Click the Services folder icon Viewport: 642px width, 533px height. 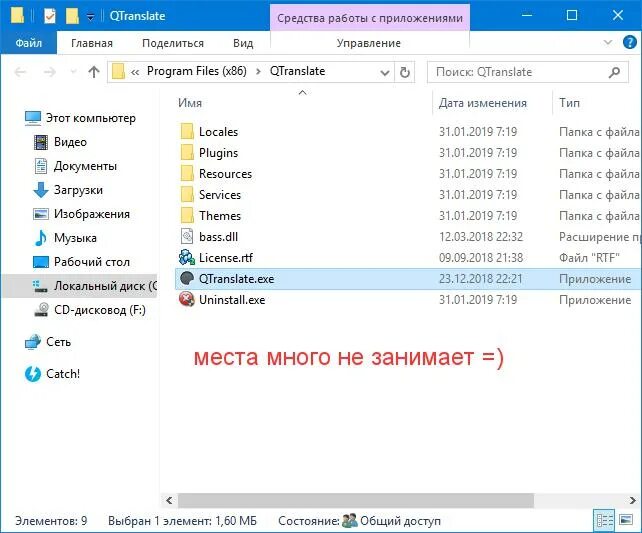(187, 195)
